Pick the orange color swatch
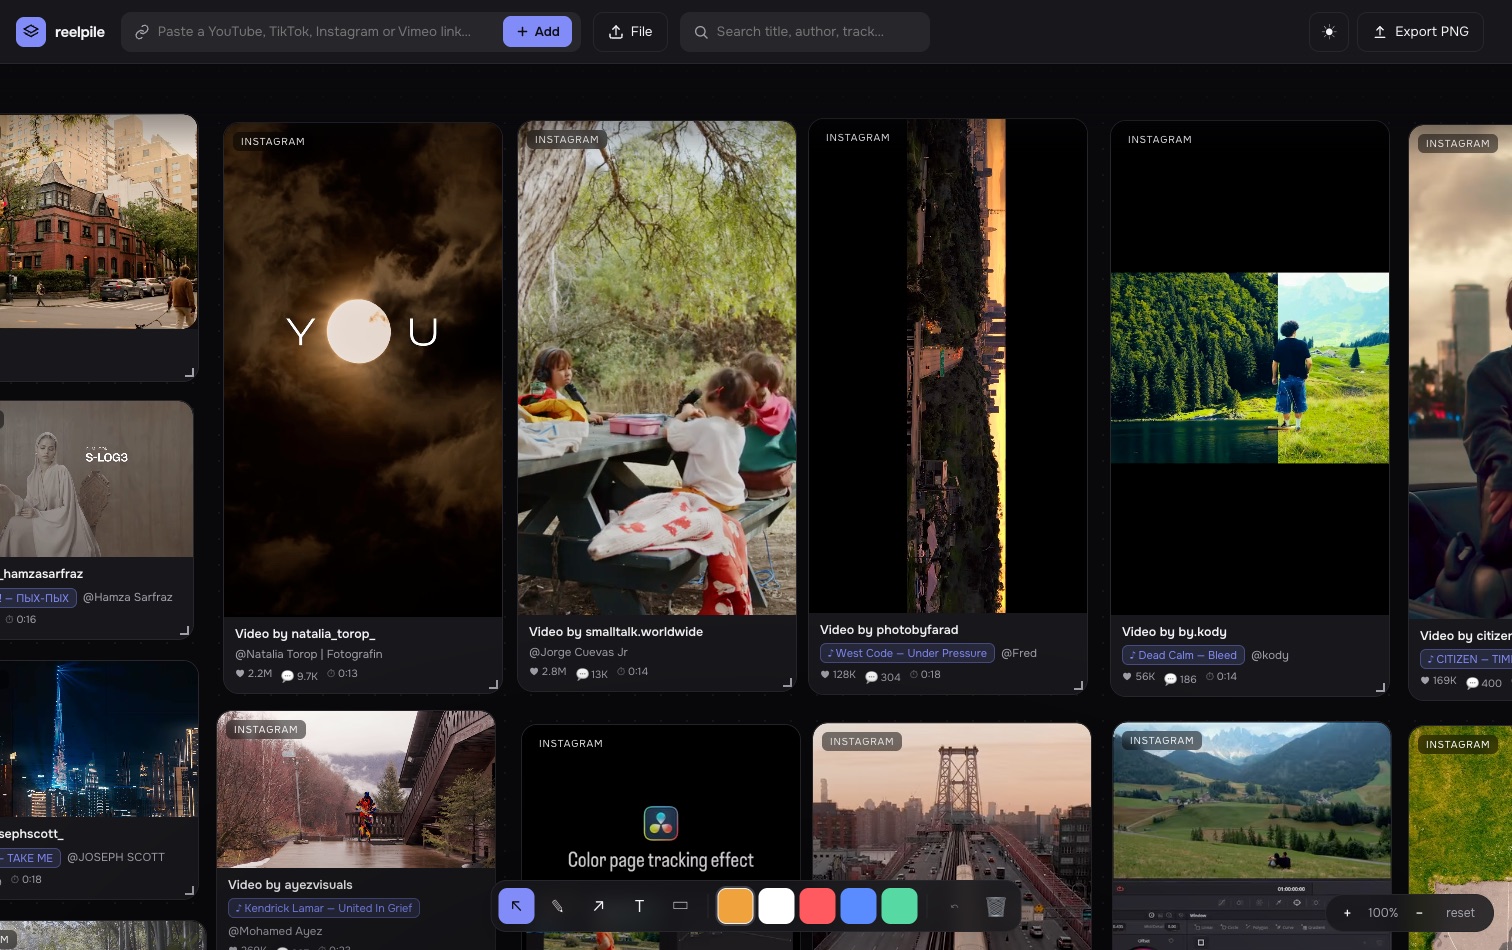The image size is (1512, 950). point(735,906)
